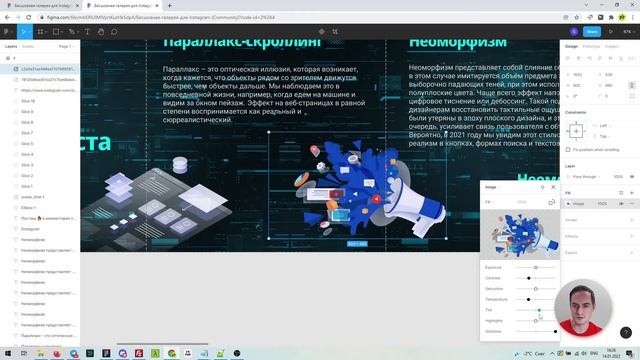Go back in browser
Viewport: 640px width, 360px height.
[x=7, y=18]
